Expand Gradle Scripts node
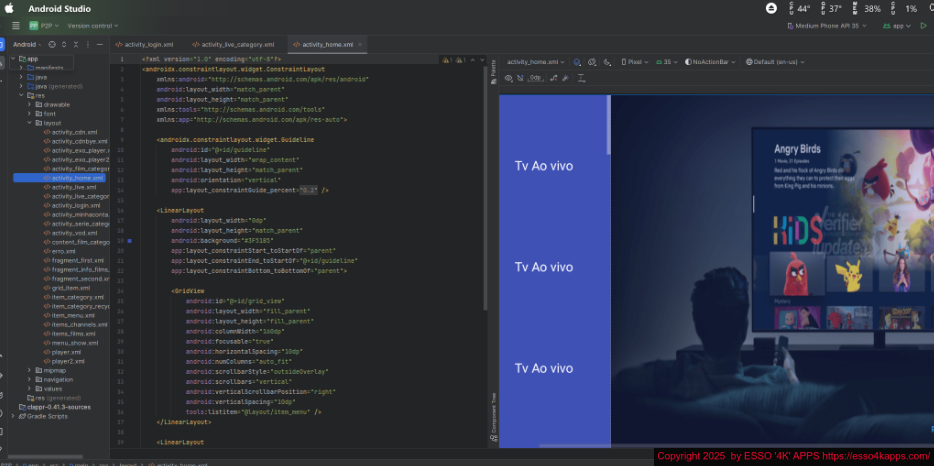The height and width of the screenshot is (466, 934). point(13,416)
